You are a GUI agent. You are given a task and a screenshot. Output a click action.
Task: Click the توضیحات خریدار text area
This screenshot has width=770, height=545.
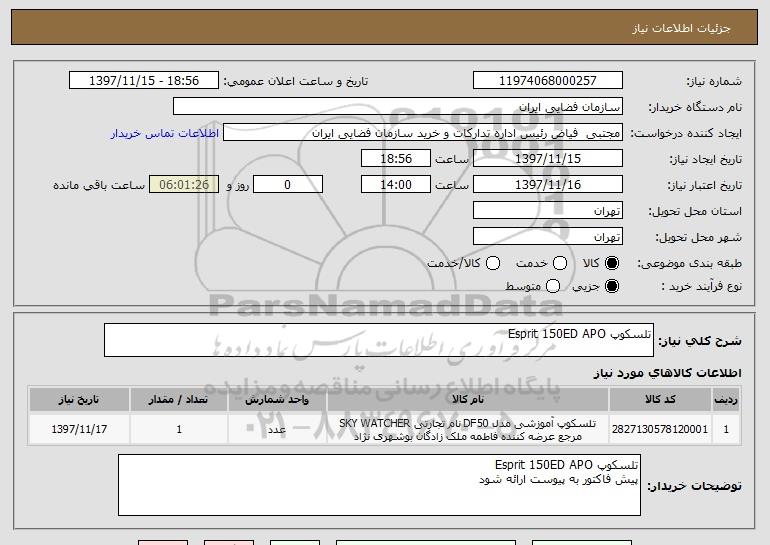379,485
